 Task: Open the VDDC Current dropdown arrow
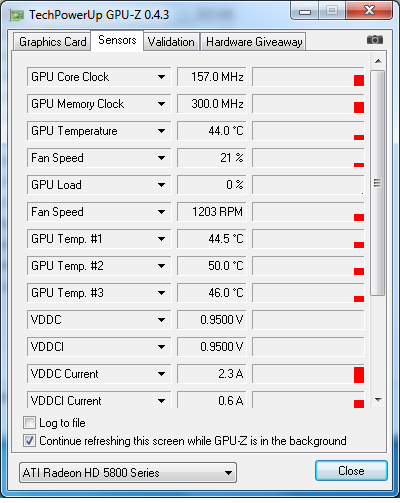161,374
